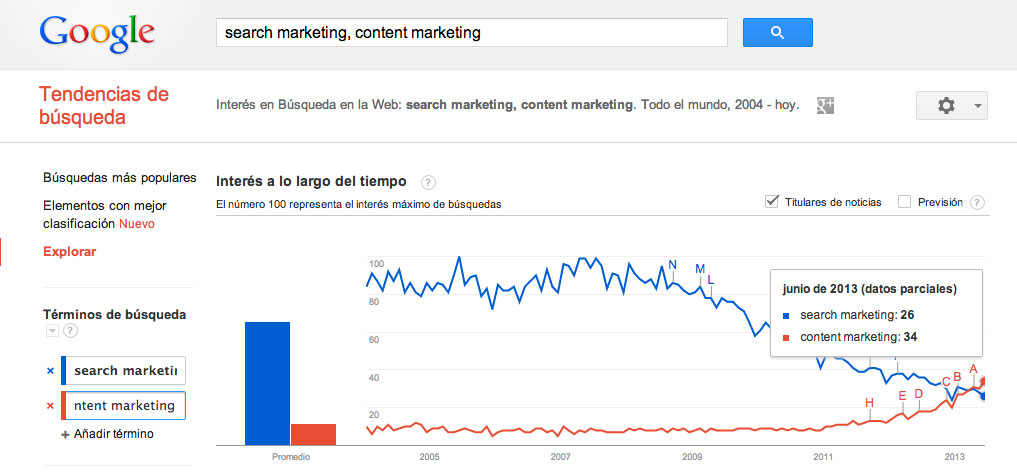Click the blue search magnifier button
Image resolution: width=1017 pixels, height=473 pixels.
click(x=777, y=33)
